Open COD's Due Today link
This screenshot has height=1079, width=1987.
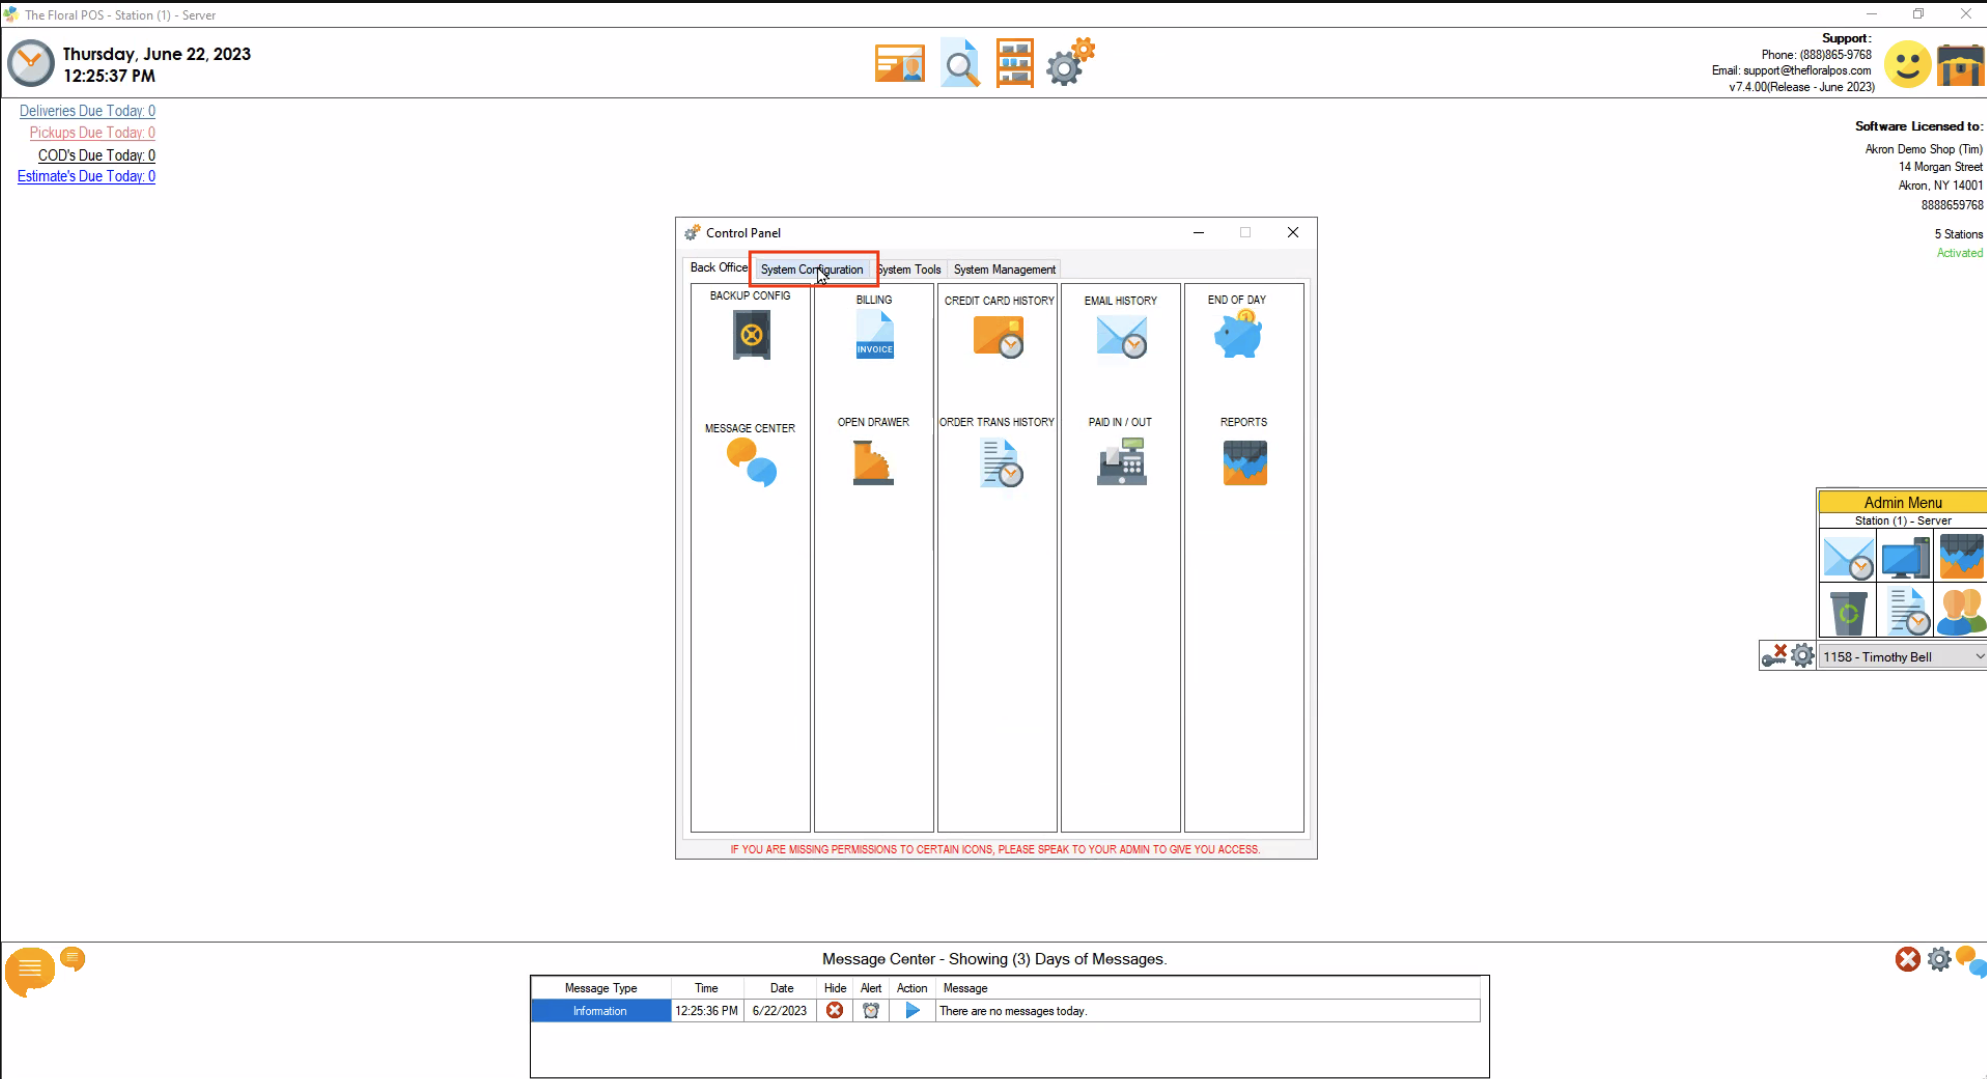point(96,155)
